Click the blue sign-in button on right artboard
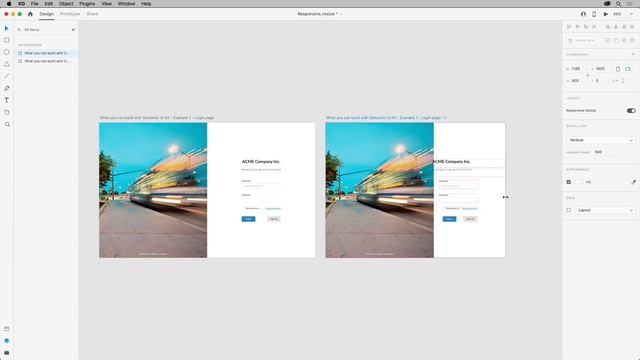This screenshot has width=640, height=360. click(x=449, y=219)
